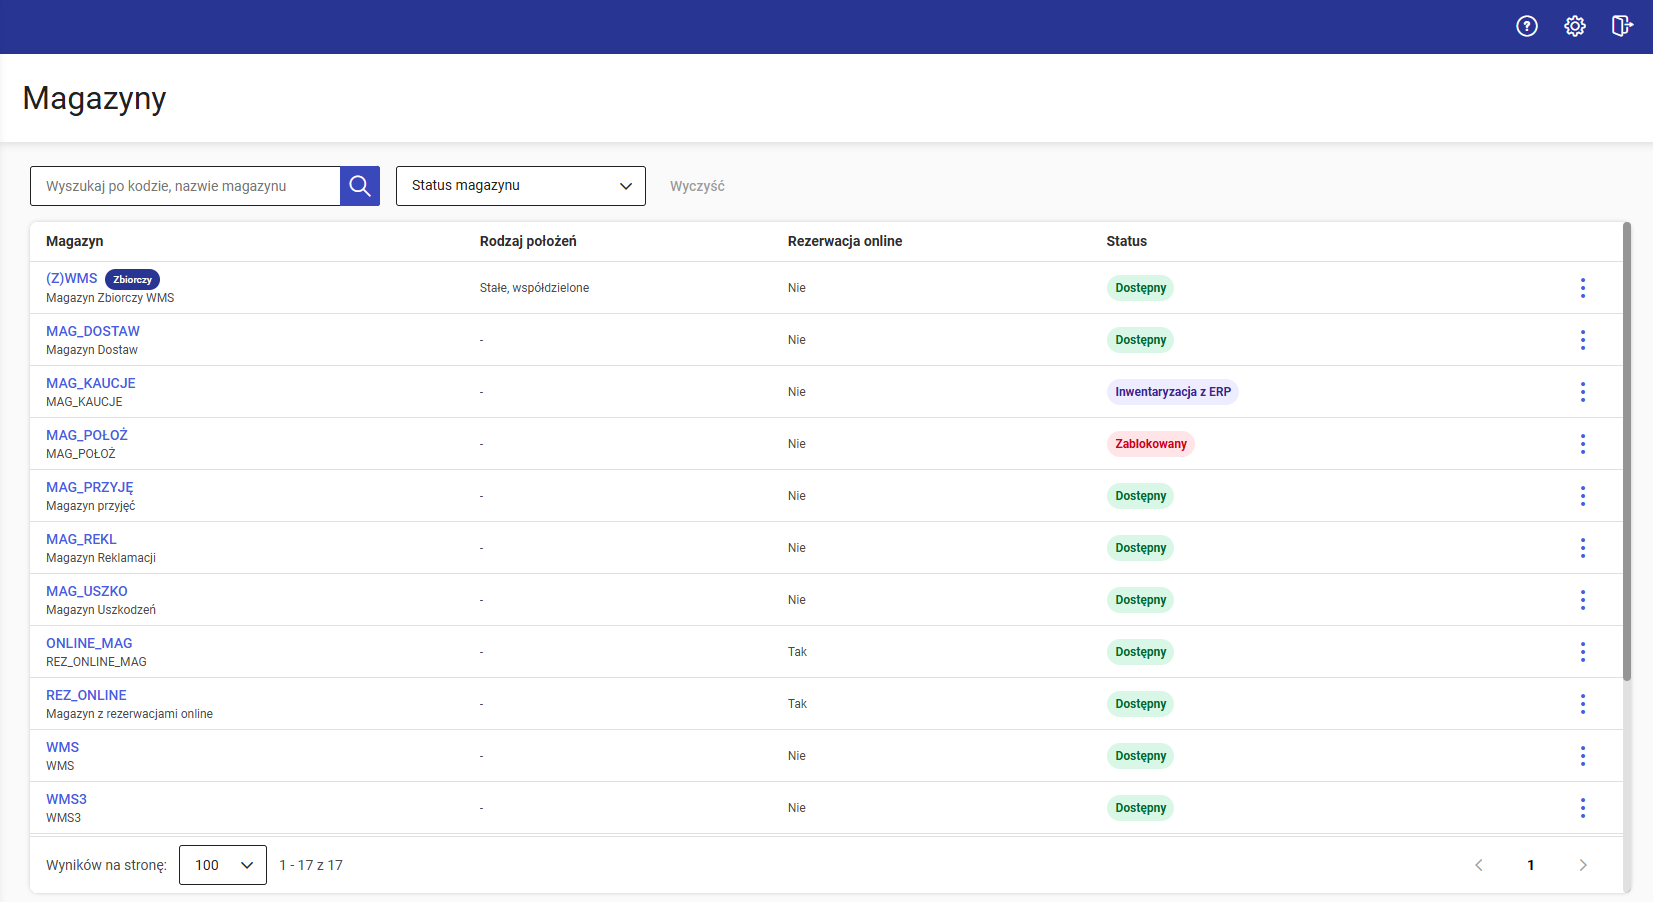Screen dimensions: 1653x902
Task: Open three-dot menu for MAG_POŁOŻ row
Action: tap(1582, 444)
